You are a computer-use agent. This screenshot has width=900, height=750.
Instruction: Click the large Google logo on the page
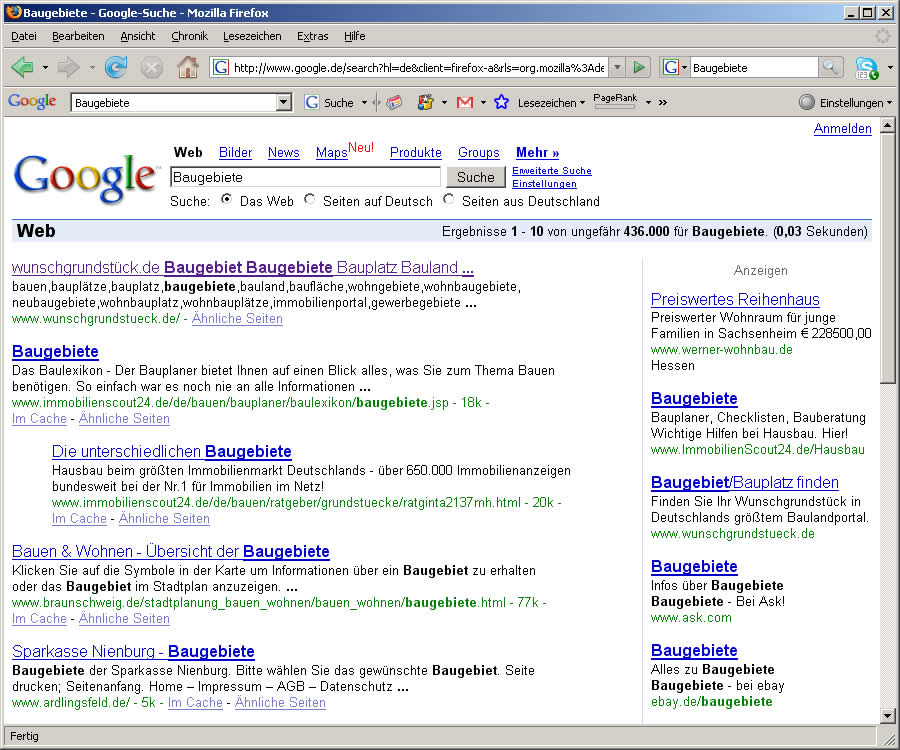[x=85, y=177]
